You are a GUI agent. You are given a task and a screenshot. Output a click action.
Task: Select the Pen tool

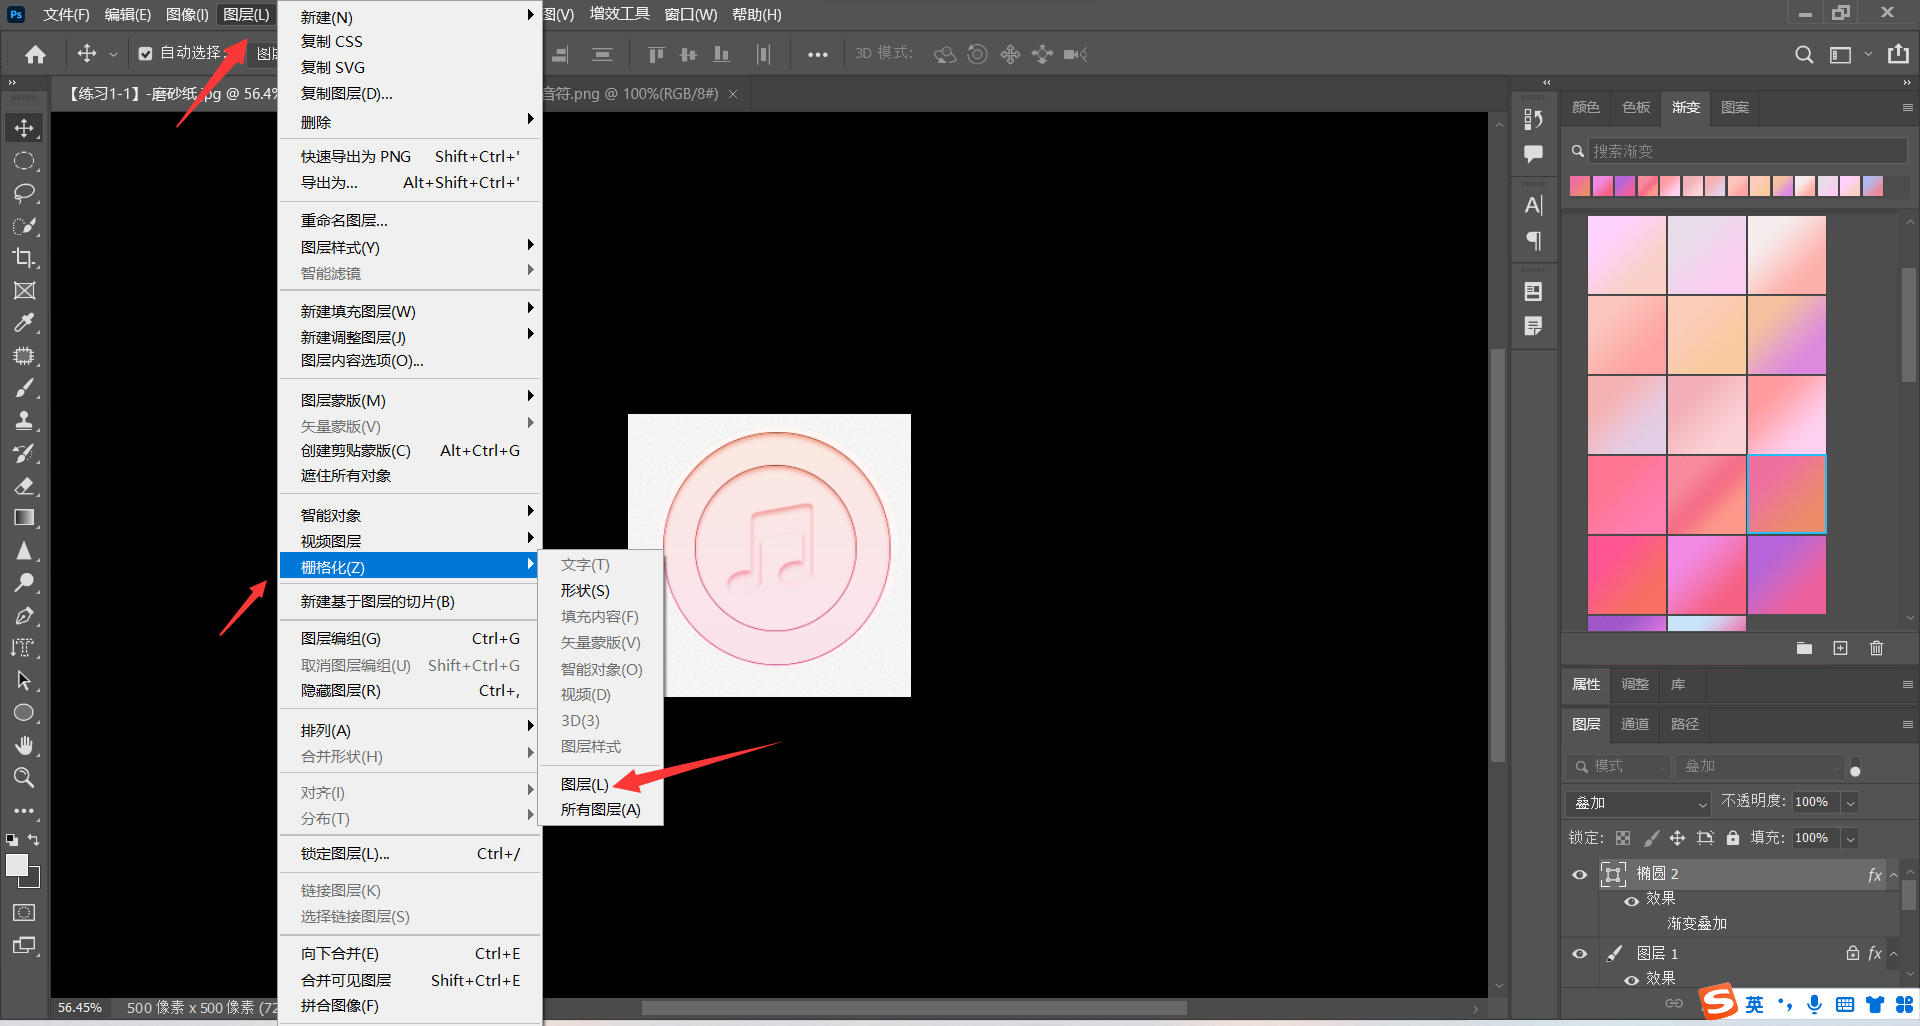click(24, 616)
